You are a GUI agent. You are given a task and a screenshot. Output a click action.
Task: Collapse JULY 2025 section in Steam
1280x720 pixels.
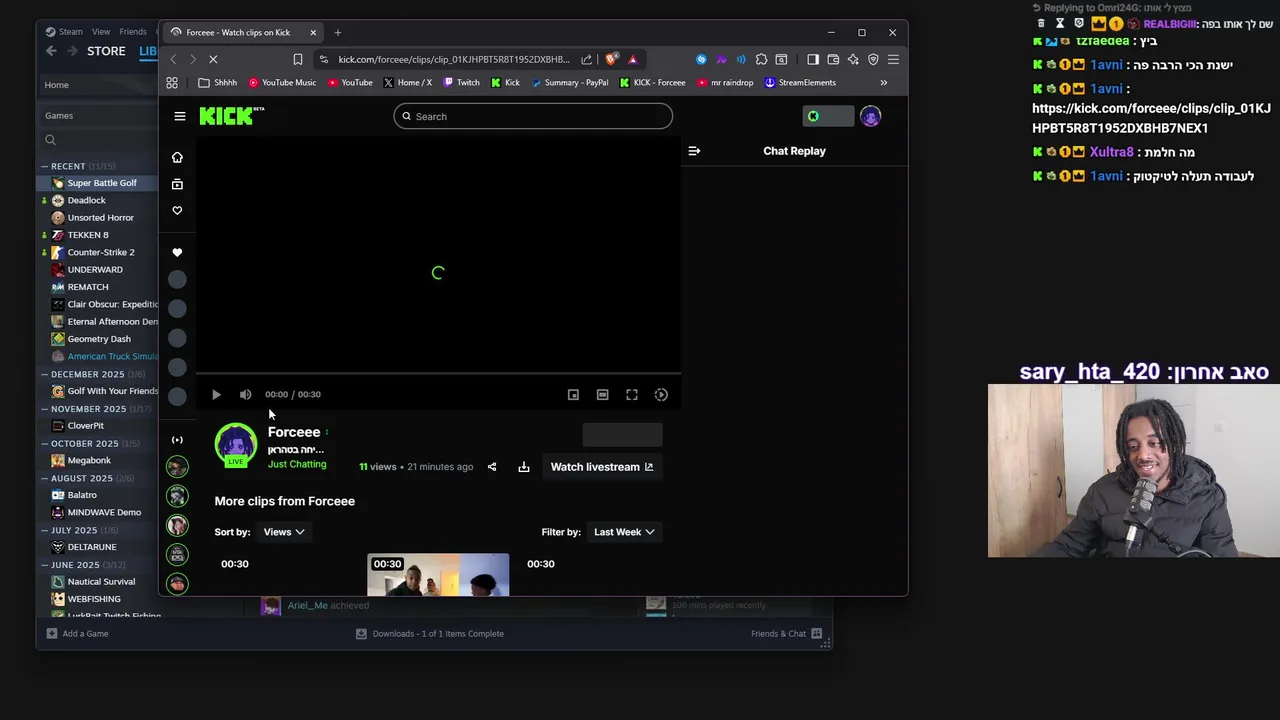[x=45, y=530]
